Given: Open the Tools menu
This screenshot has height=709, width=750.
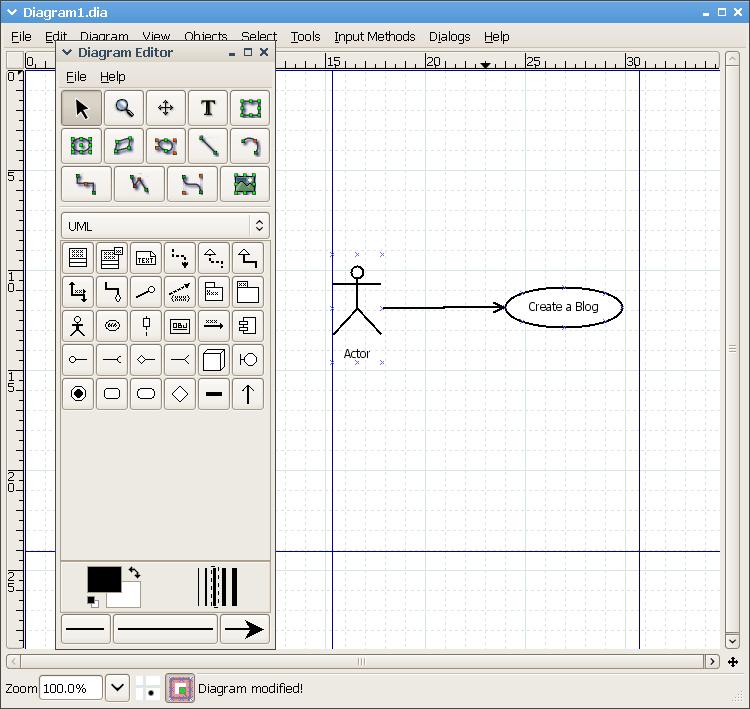Looking at the screenshot, I should (x=305, y=36).
